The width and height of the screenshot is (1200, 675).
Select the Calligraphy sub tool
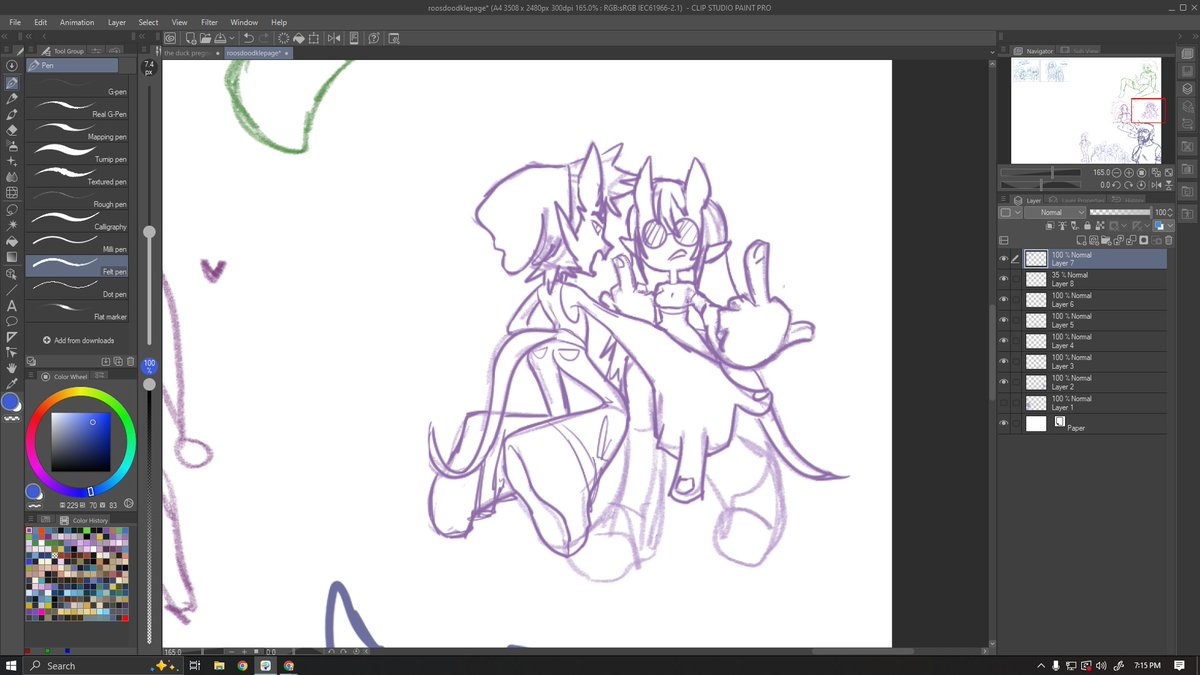click(79, 221)
